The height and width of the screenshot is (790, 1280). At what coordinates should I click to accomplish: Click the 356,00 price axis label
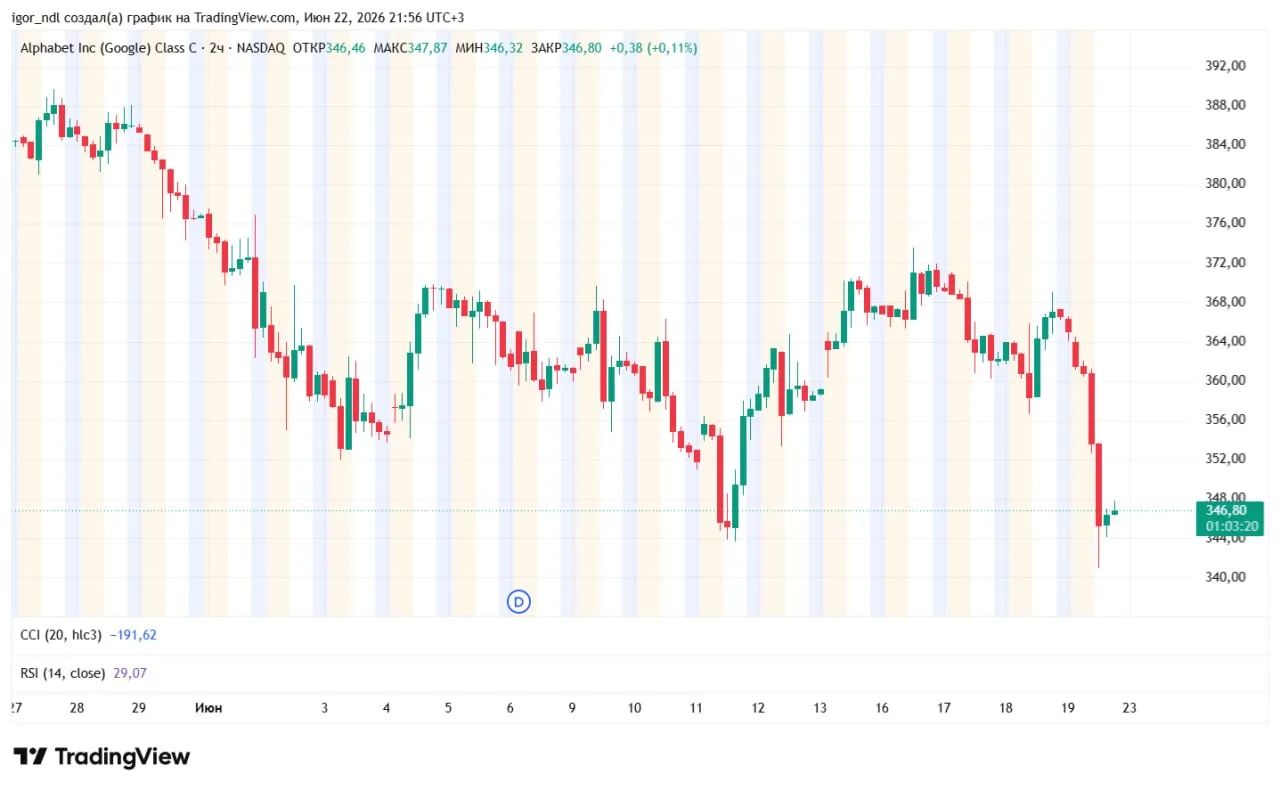tap(1225, 419)
